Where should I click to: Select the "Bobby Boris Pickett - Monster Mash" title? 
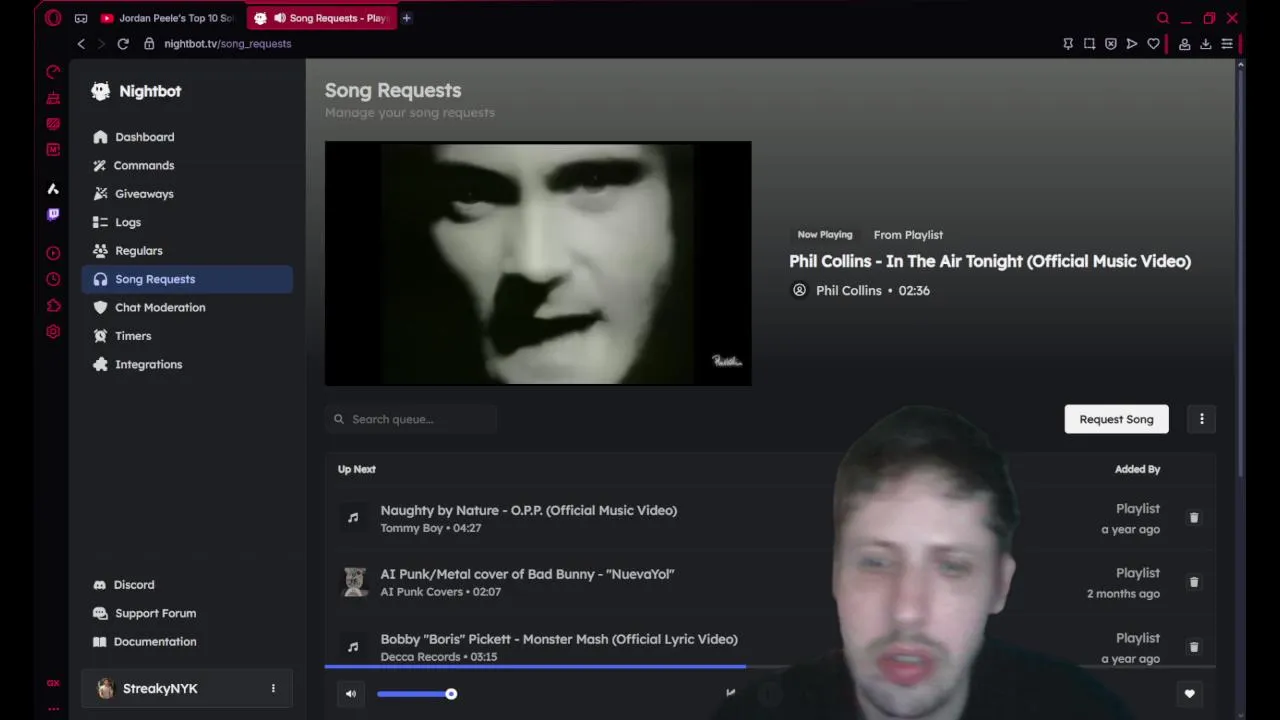pos(559,639)
